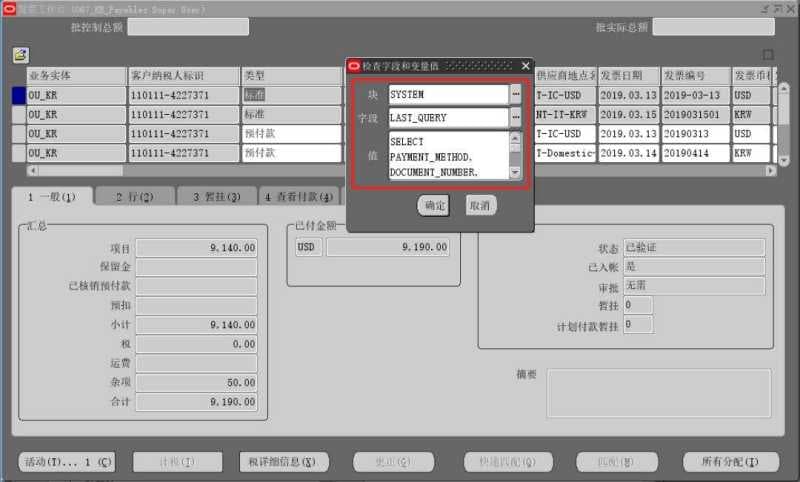Select the invoice number cell 2019-03-13
This screenshot has width=800, height=482.
695,95
